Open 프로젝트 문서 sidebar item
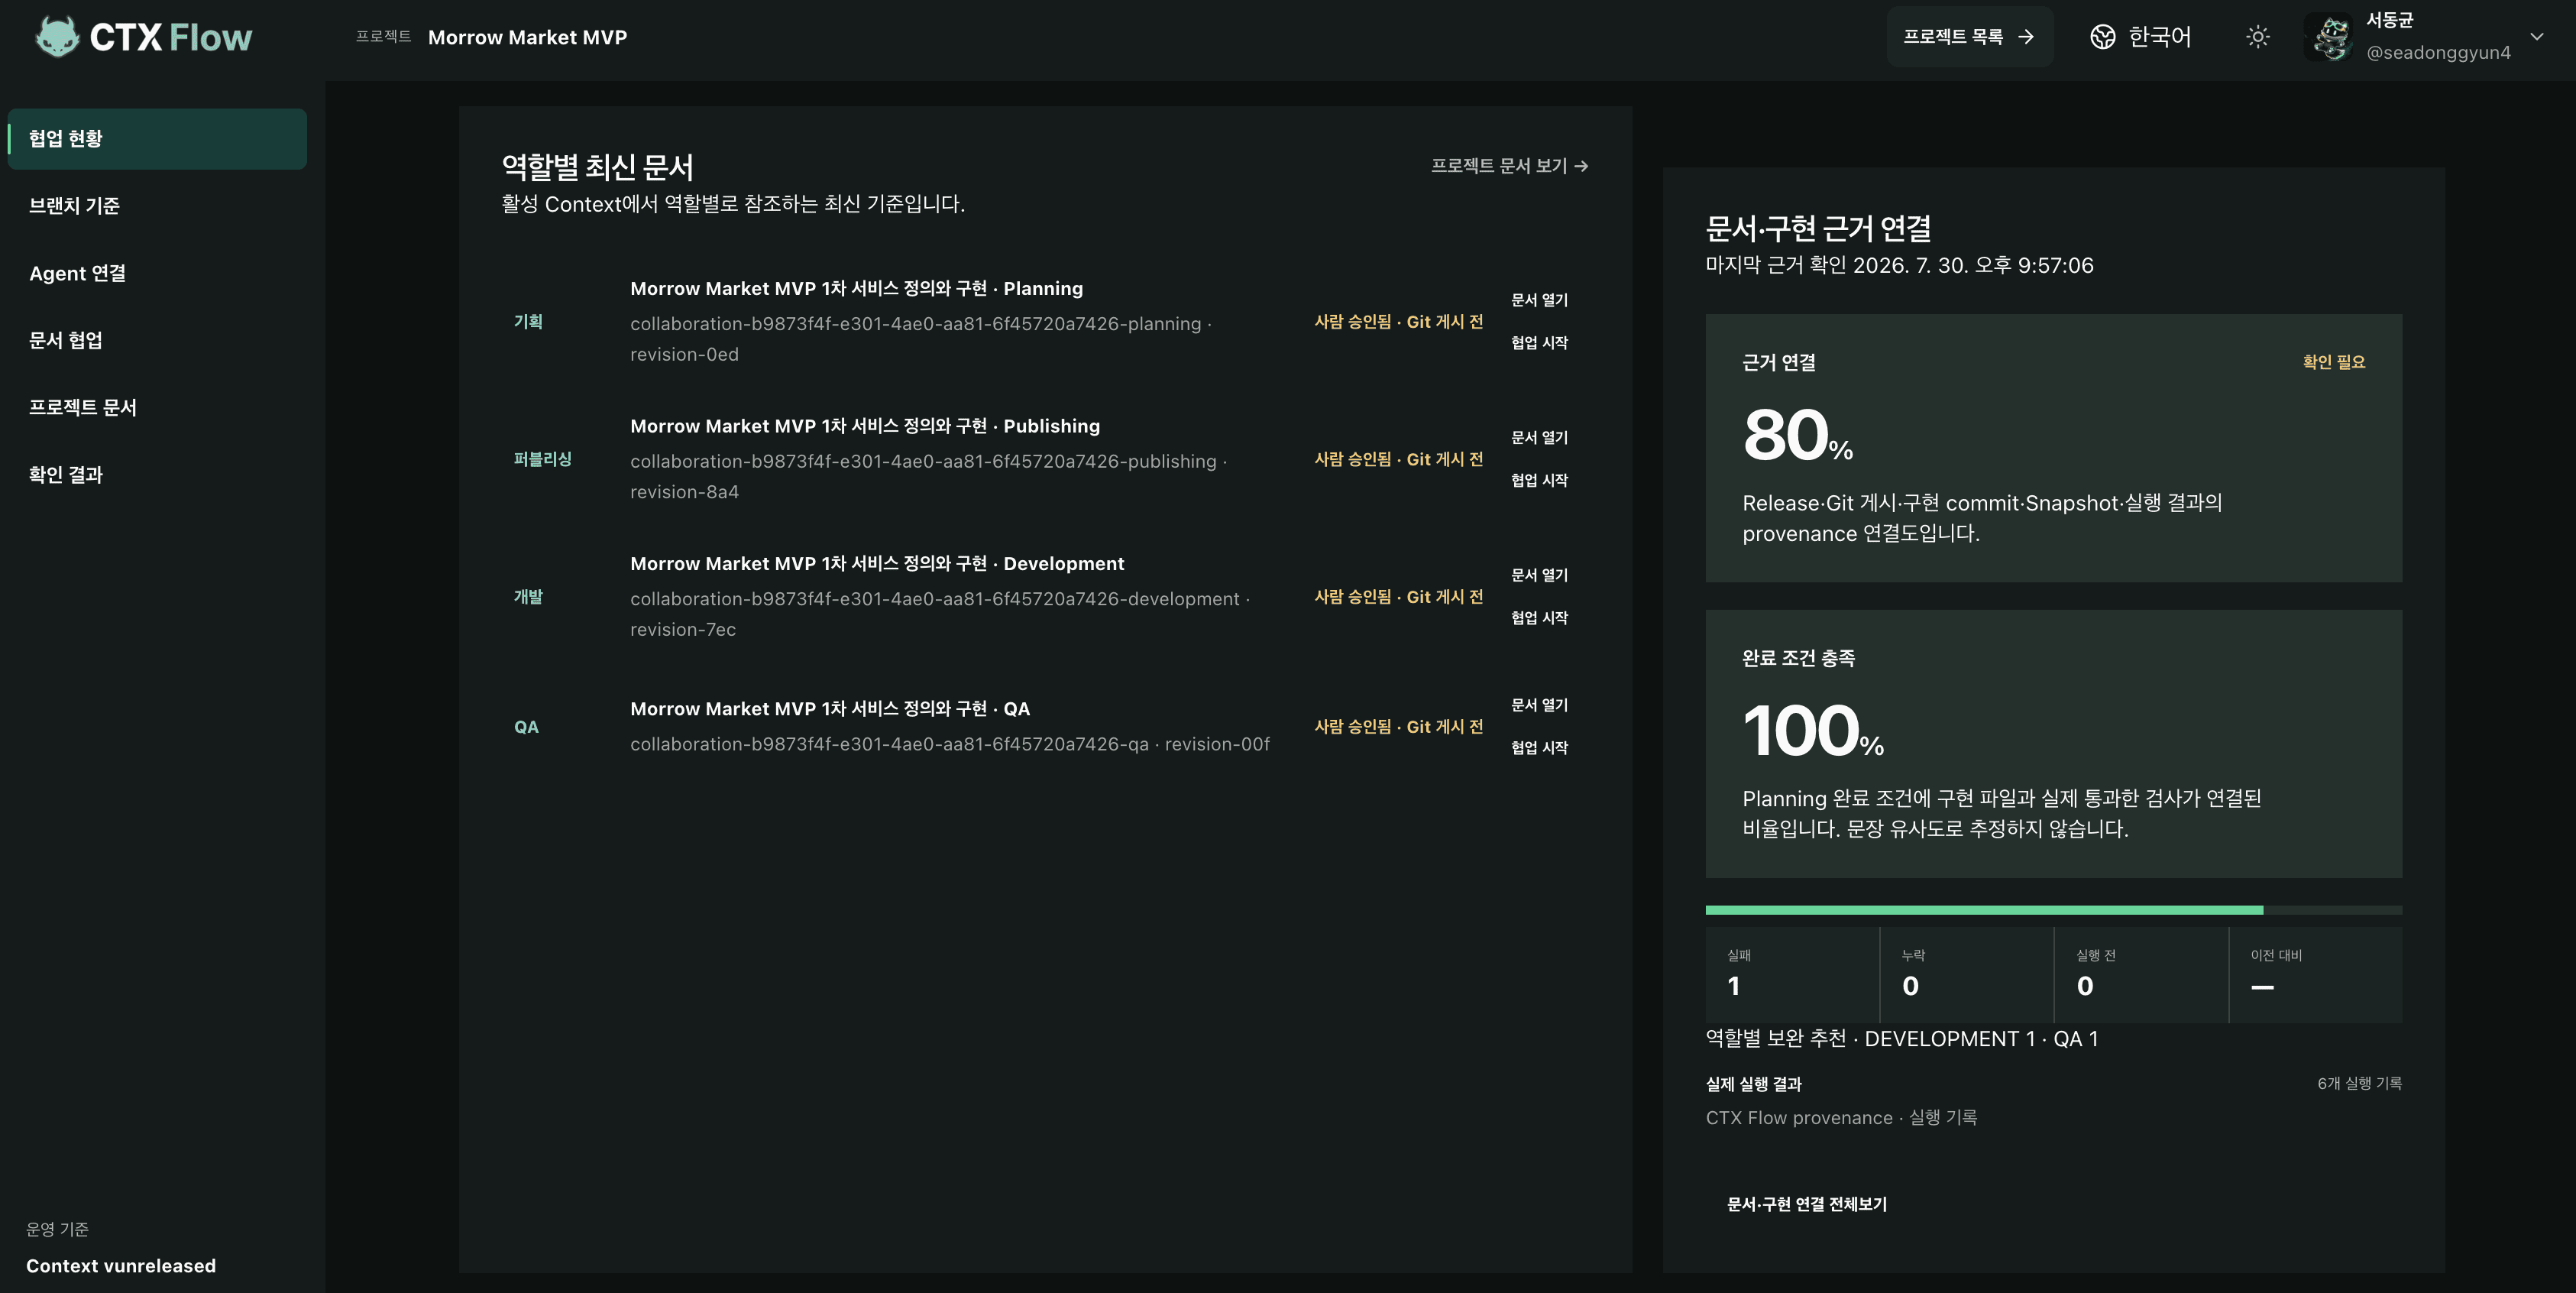 (x=157, y=407)
